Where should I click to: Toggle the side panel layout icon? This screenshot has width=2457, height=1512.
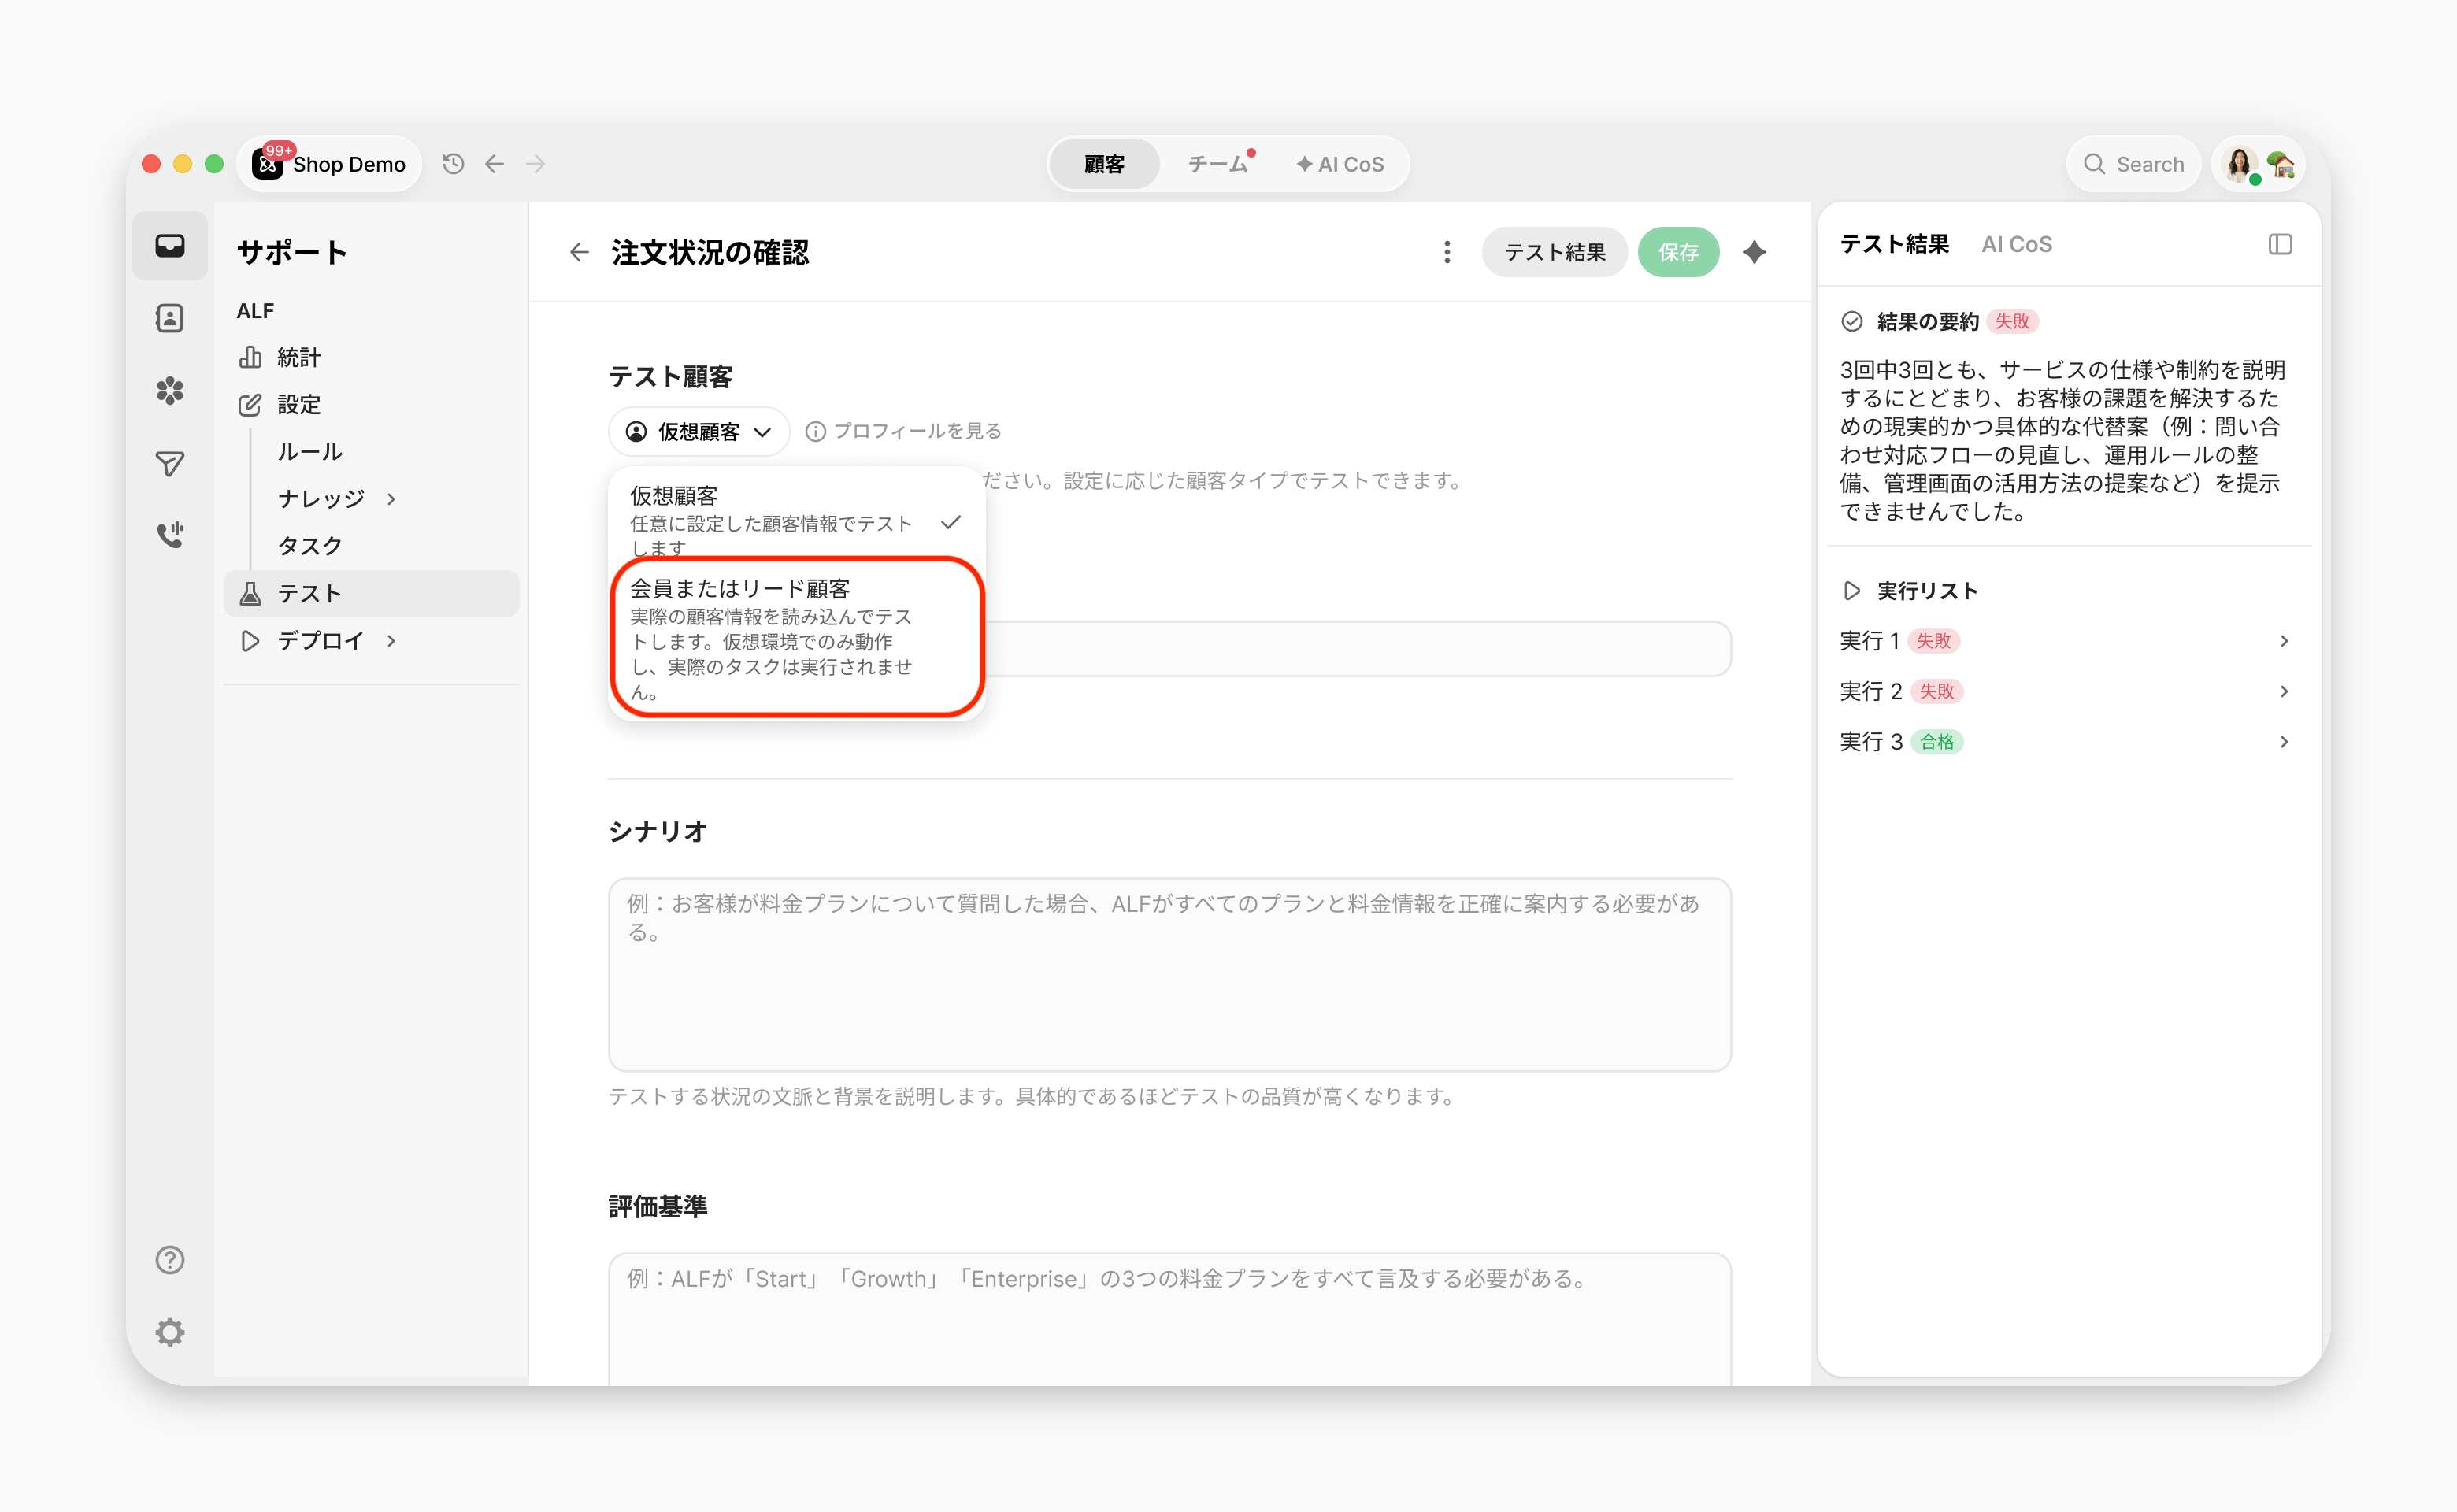[2280, 245]
